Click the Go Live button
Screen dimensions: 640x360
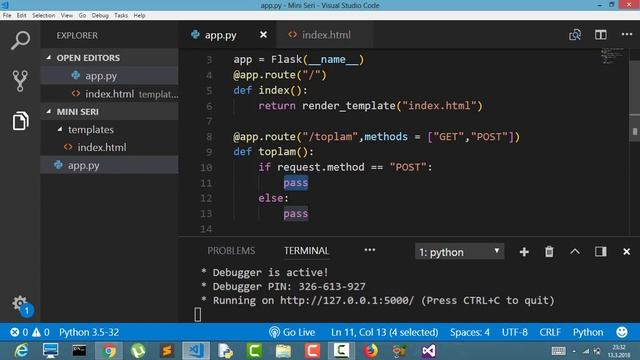point(292,332)
